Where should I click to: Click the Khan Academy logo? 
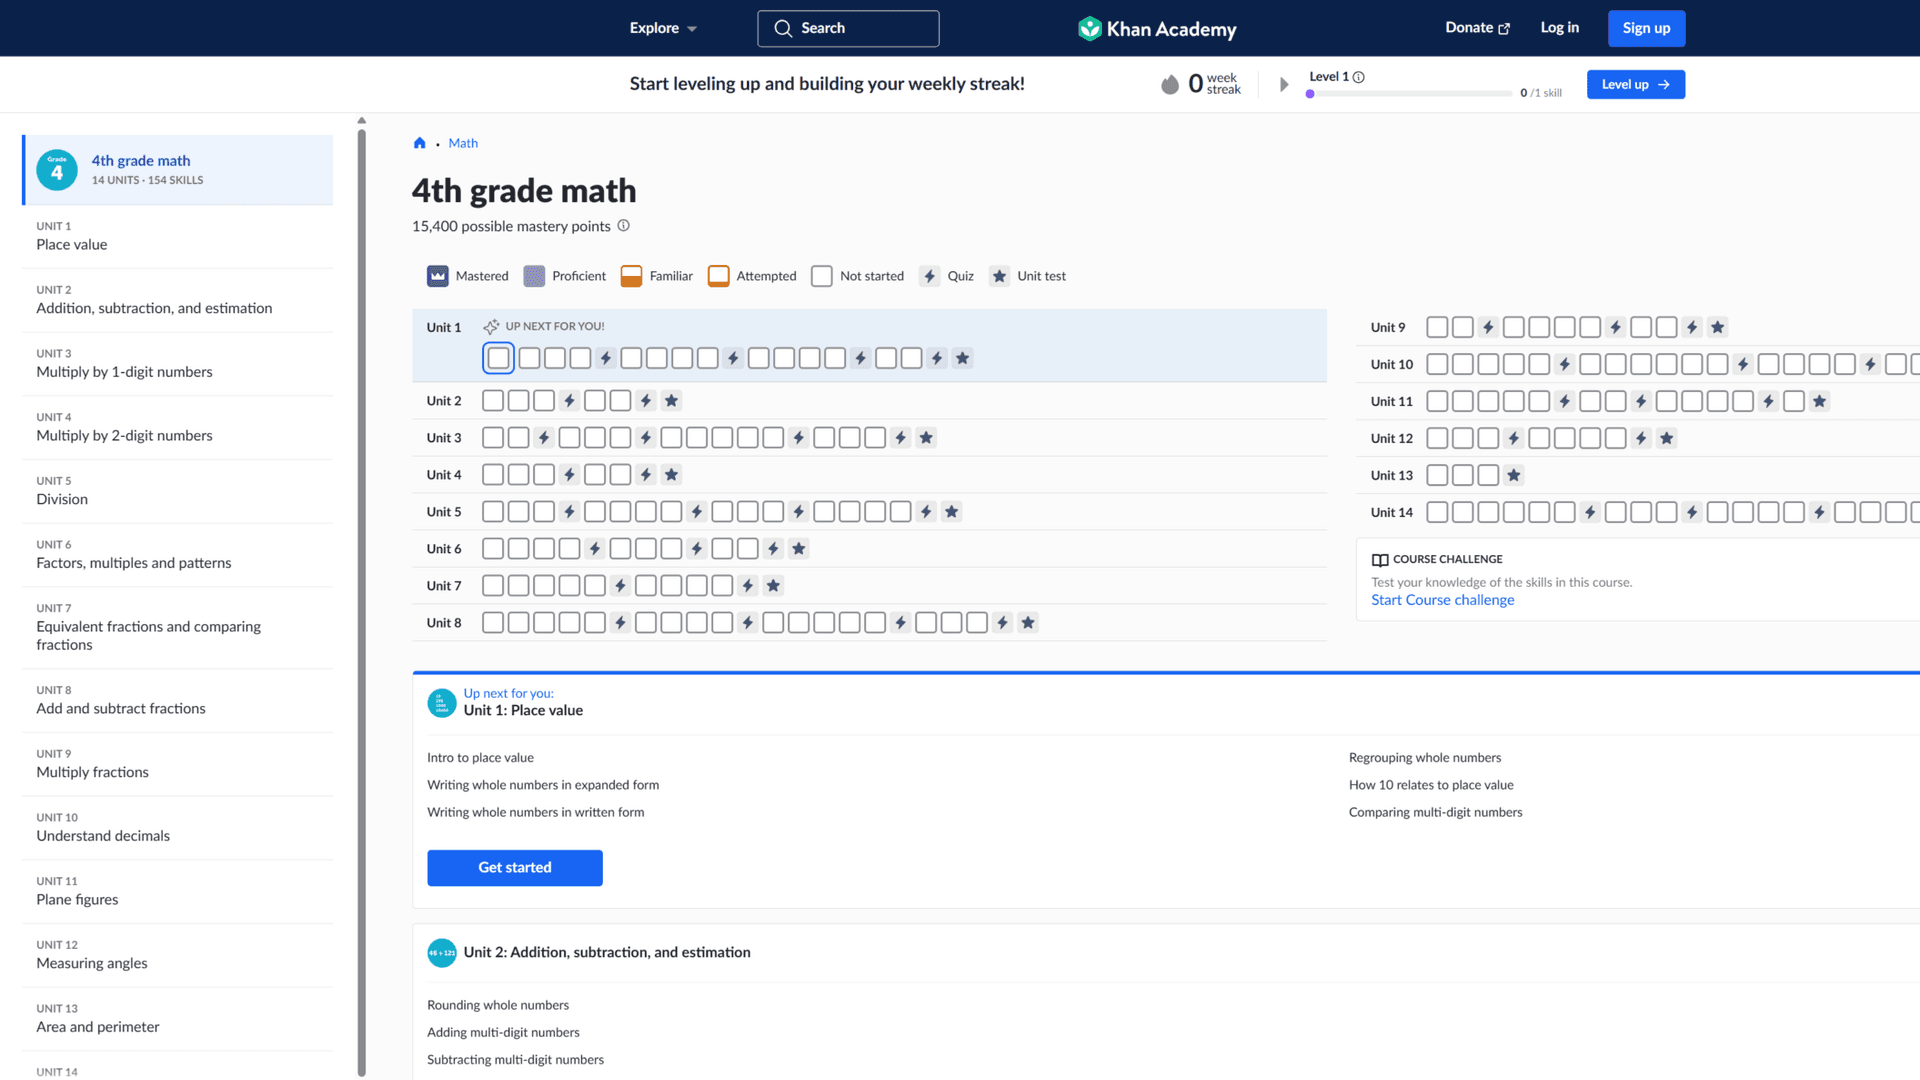(1156, 28)
